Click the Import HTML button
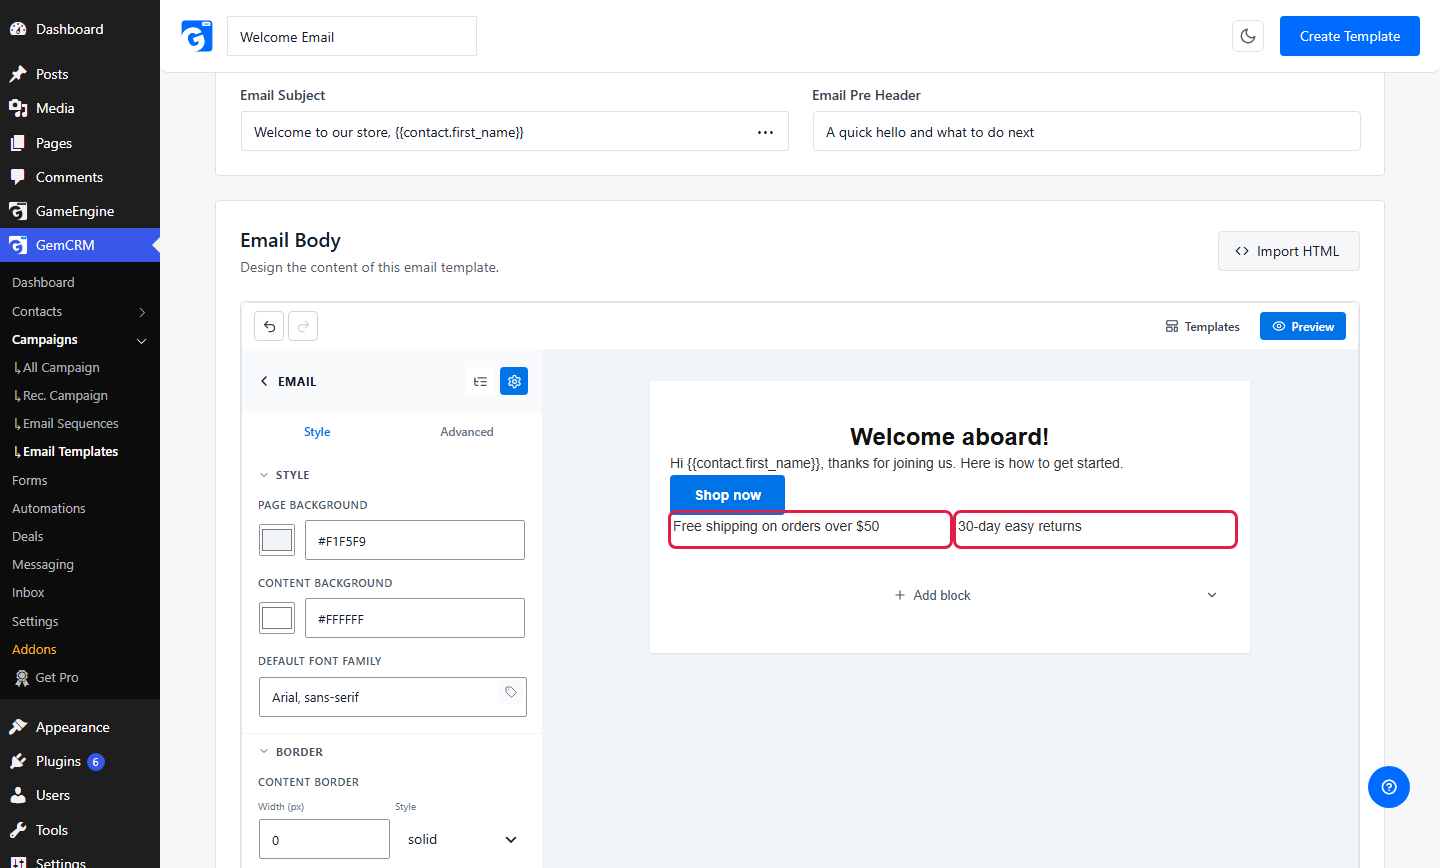Viewport: 1440px width, 868px height. tap(1288, 251)
